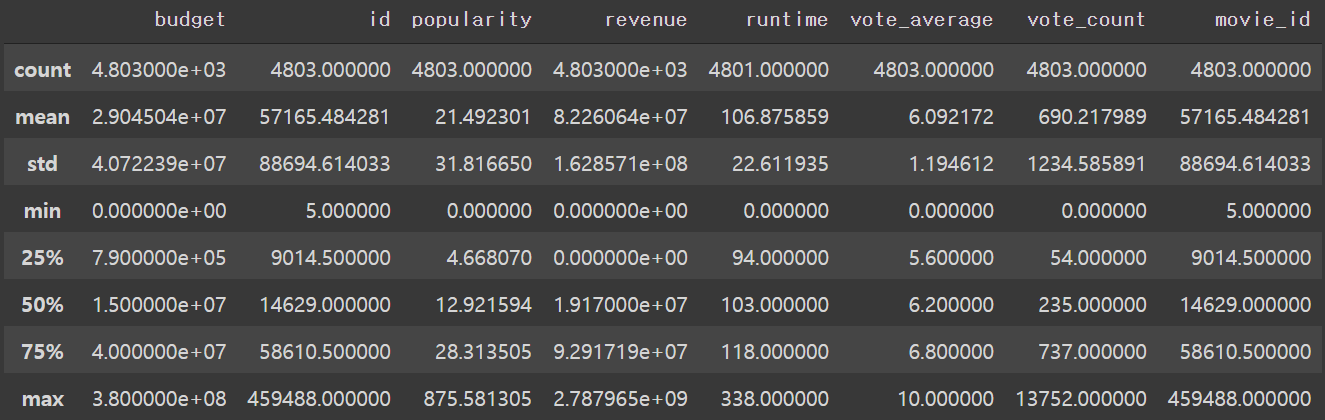Viewport: 1325px width, 420px height.
Task: Click 57165.484281 in the id column
Action: coord(326,117)
